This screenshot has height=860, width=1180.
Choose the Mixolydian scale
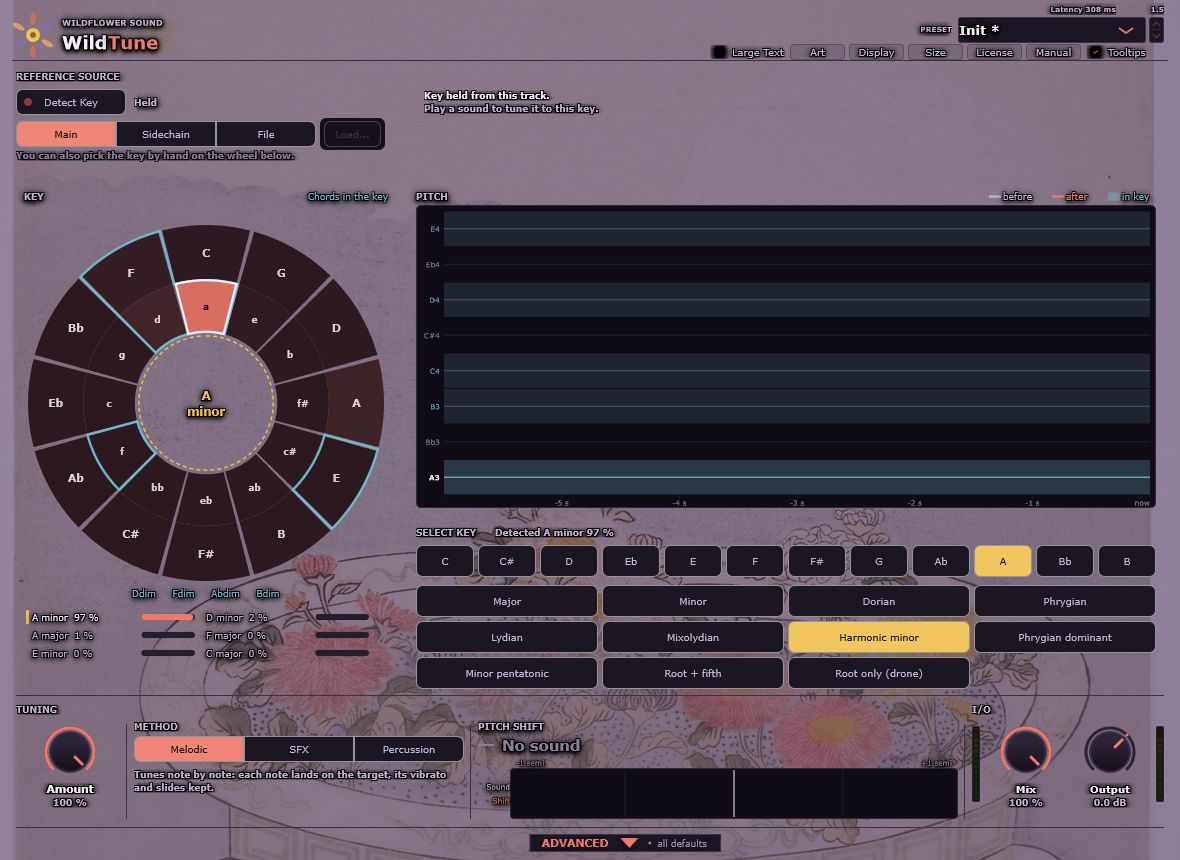tap(692, 637)
